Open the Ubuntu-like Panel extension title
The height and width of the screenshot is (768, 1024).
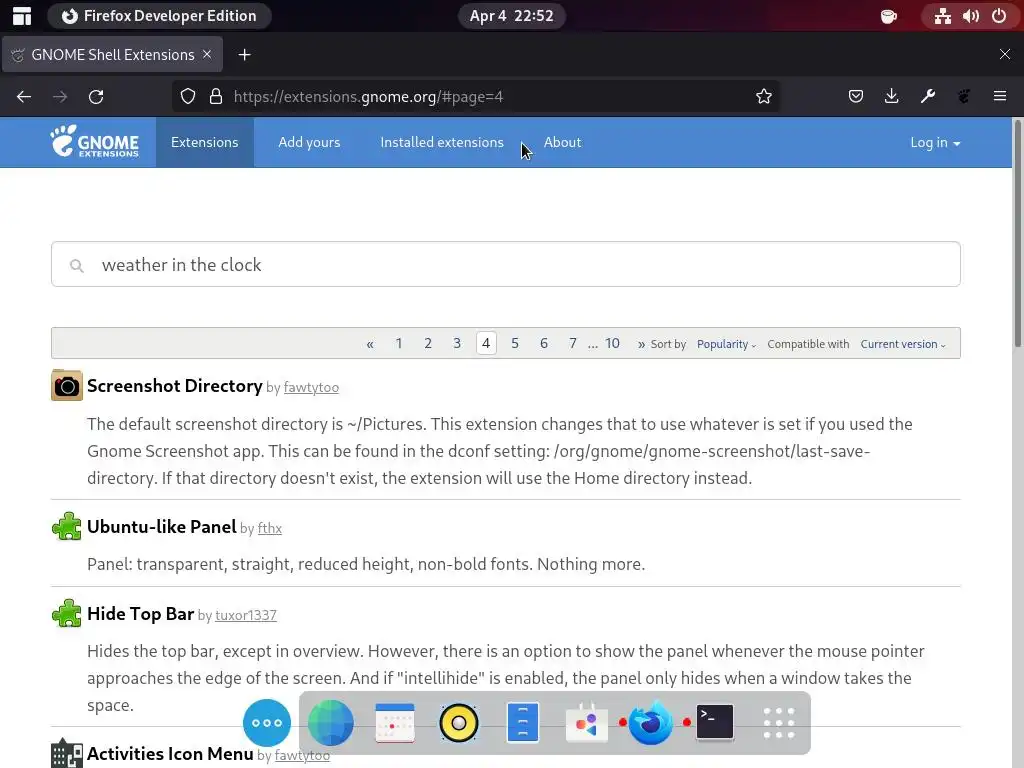[x=161, y=526]
